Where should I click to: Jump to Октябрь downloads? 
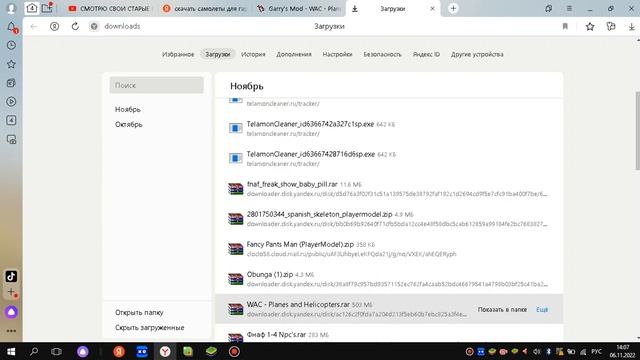click(x=129, y=124)
